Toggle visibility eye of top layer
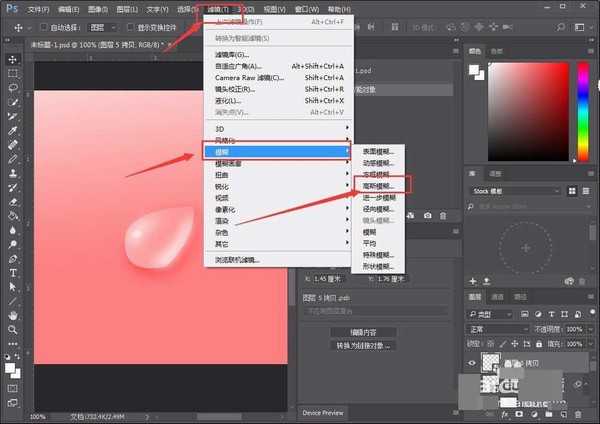The height and width of the screenshot is (424, 600). pyautogui.click(x=471, y=364)
